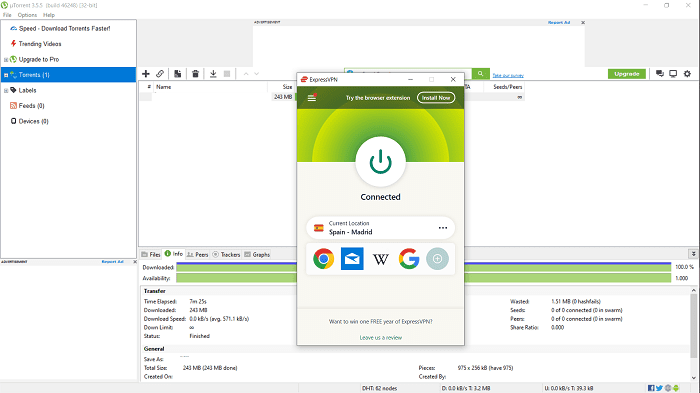Click the Take our survey link
700x393 pixels.
tap(508, 75)
